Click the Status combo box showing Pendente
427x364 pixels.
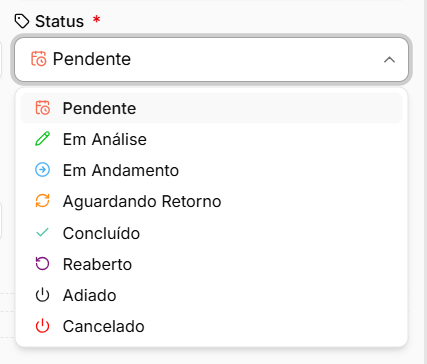pyautogui.click(x=211, y=59)
